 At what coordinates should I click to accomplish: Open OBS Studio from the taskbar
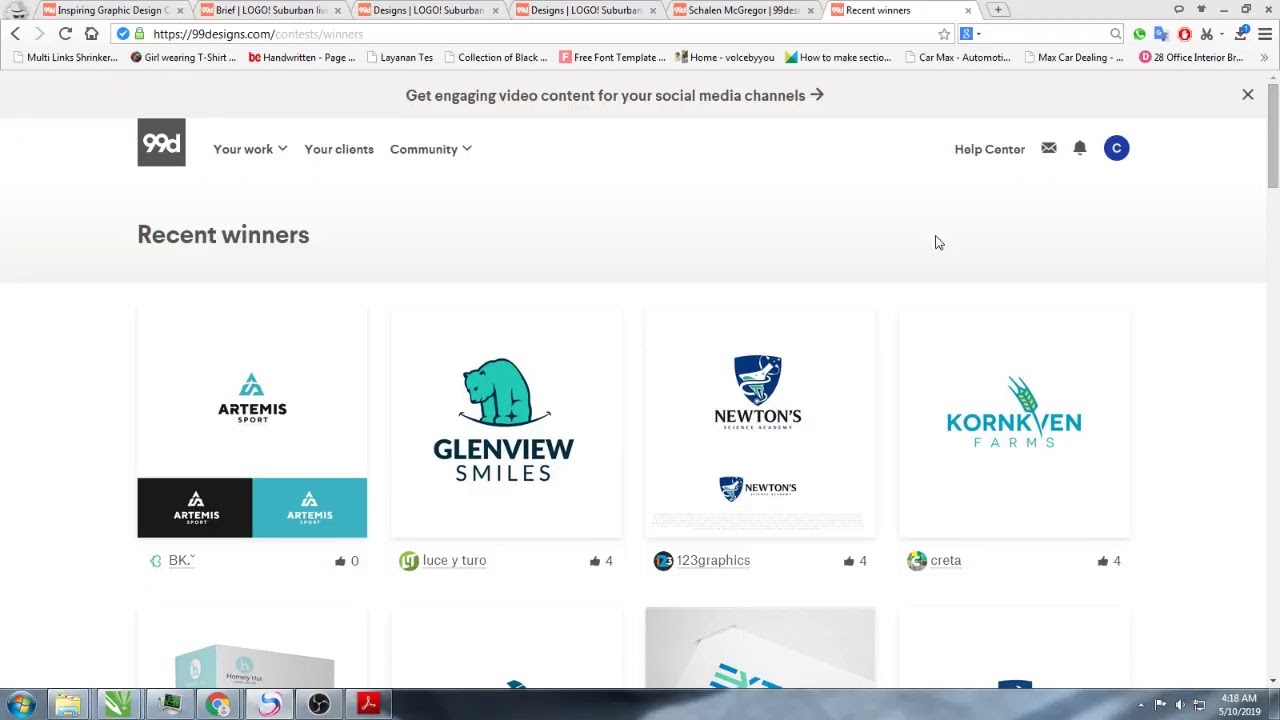tap(319, 705)
